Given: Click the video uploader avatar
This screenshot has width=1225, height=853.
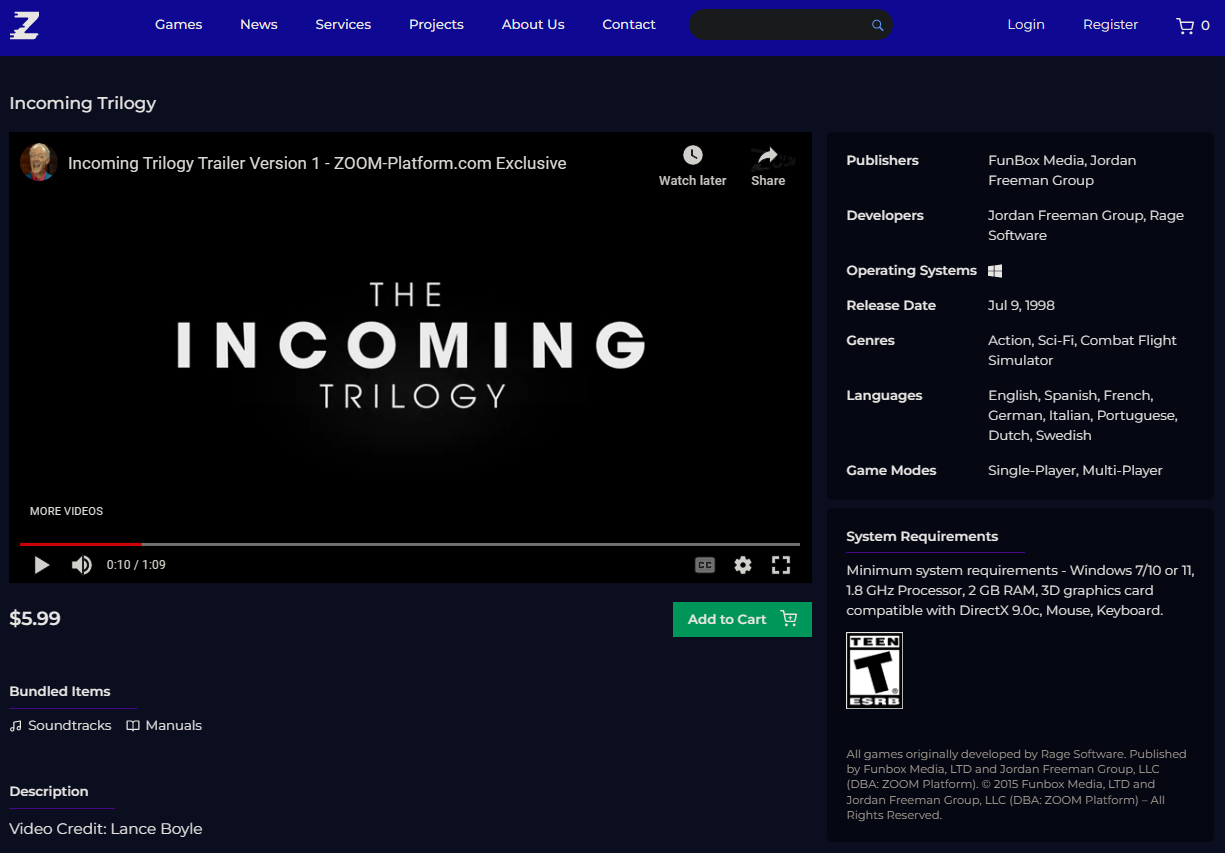Looking at the screenshot, I should click(x=38, y=162).
